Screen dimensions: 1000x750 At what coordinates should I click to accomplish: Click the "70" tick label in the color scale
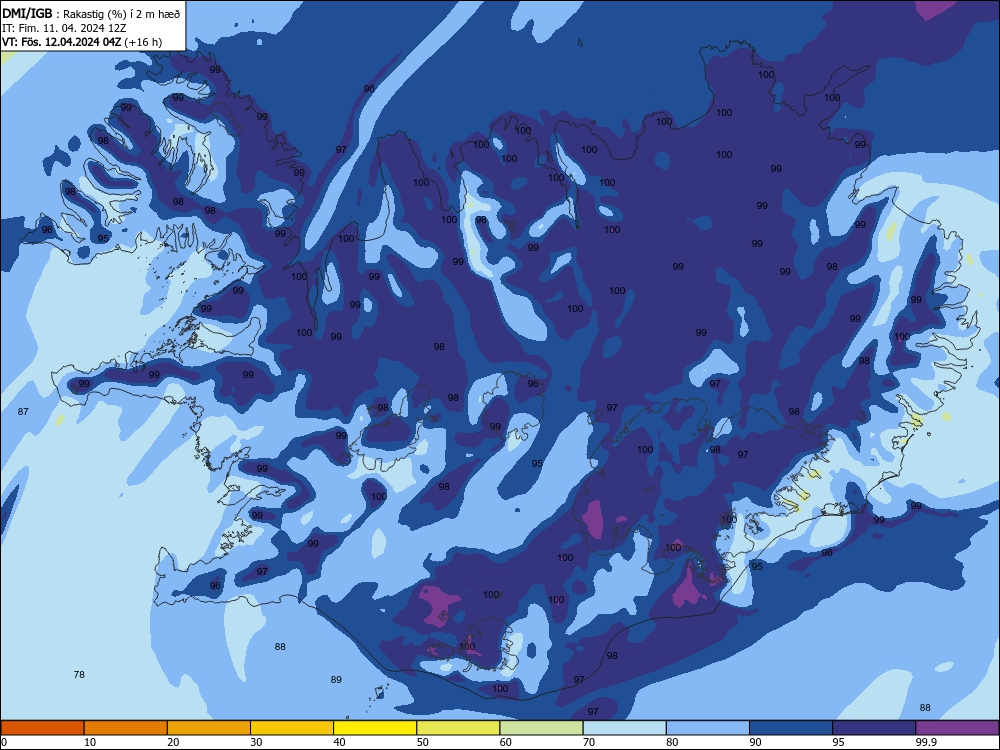coord(589,742)
